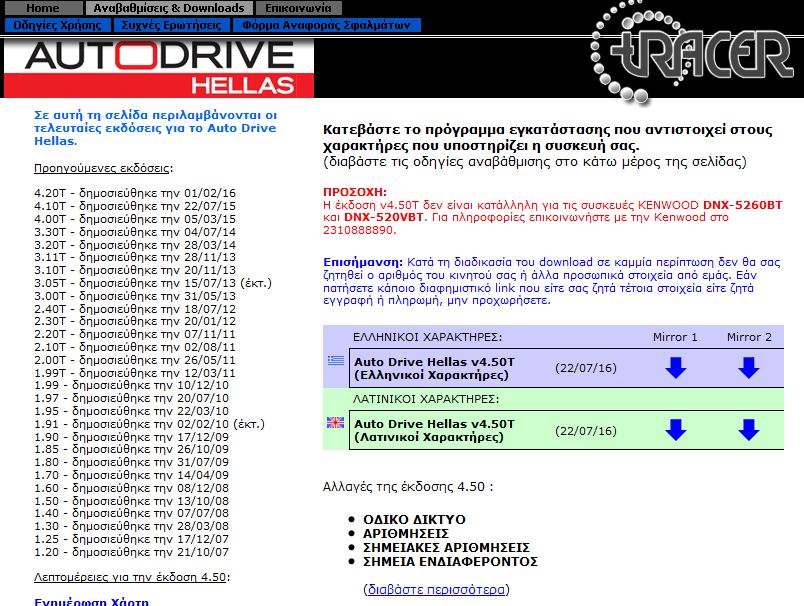Select version 2.20T entry dated 07/11/11

[x=135, y=334]
